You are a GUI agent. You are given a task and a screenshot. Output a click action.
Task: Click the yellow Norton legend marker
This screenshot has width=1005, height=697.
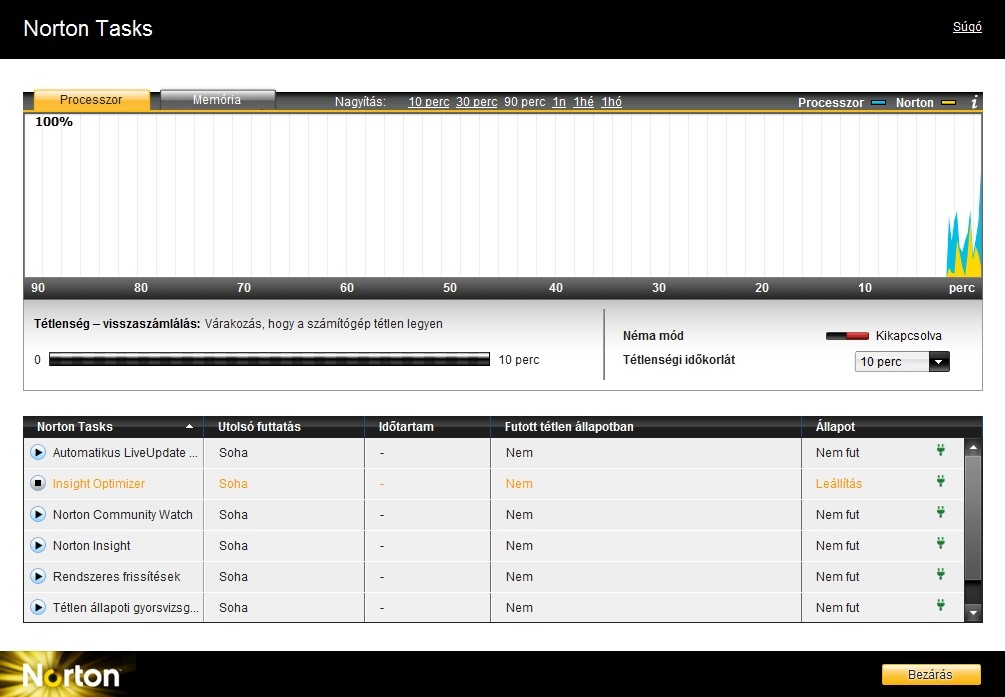pyautogui.click(x=949, y=103)
